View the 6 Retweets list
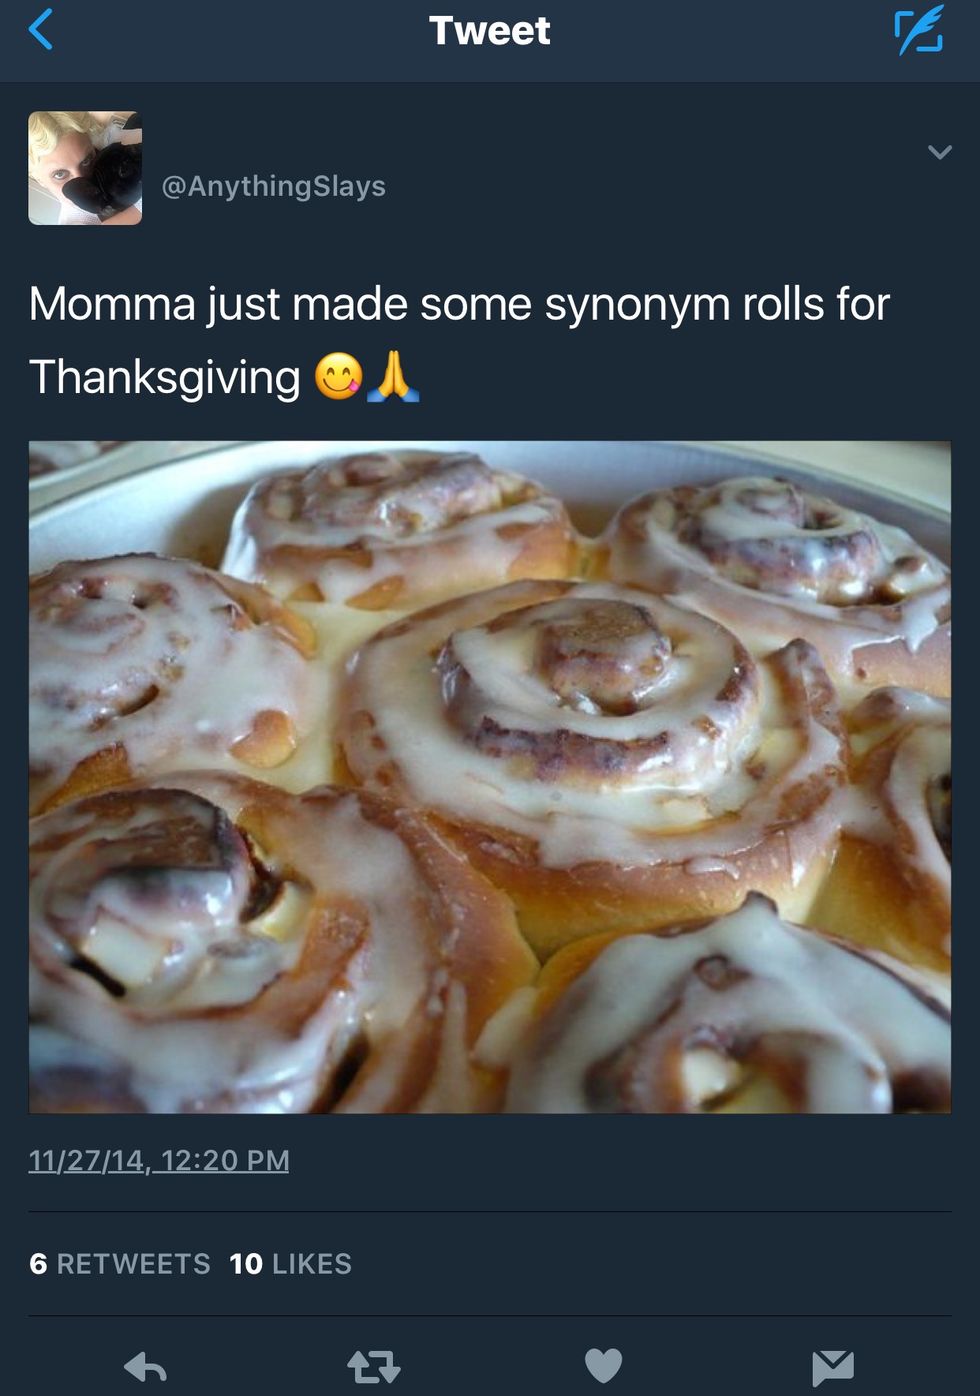Viewport: 980px width, 1396px height. click(x=120, y=1264)
